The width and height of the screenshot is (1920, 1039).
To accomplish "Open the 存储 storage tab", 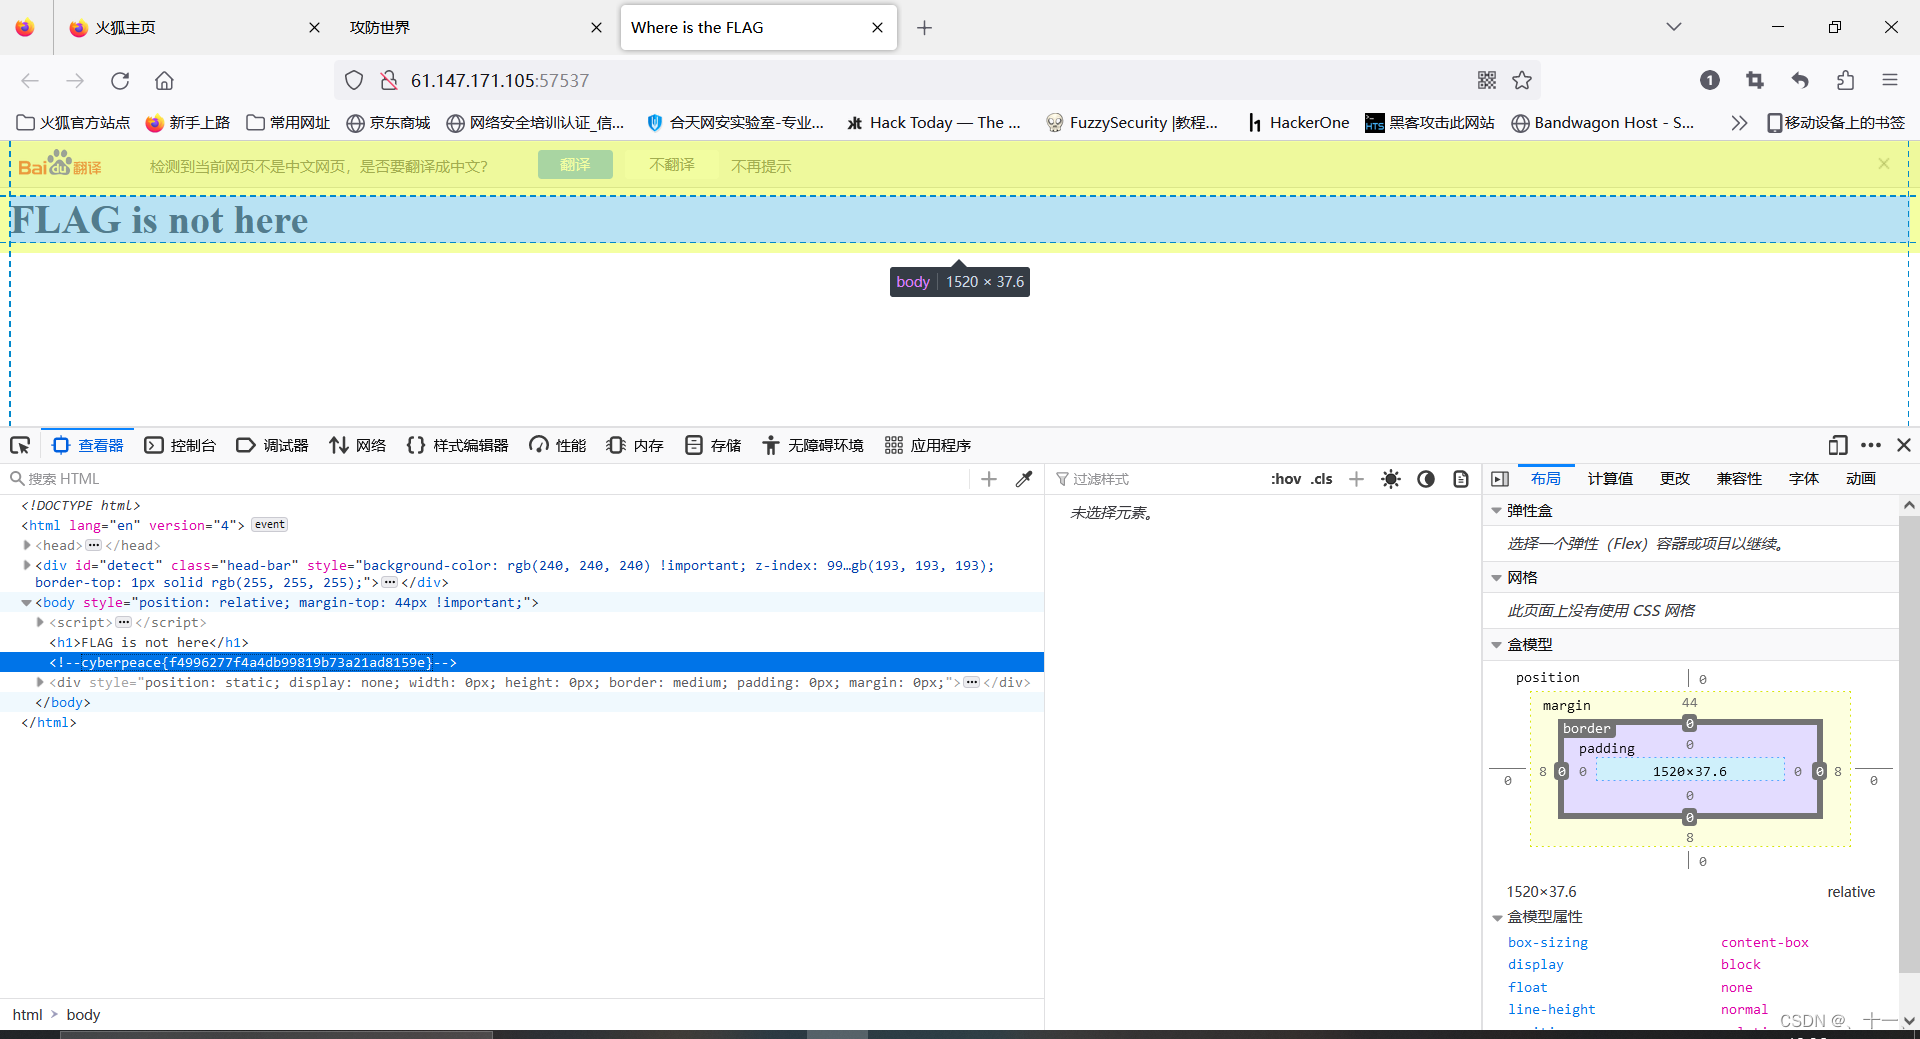I will pyautogui.click(x=713, y=445).
